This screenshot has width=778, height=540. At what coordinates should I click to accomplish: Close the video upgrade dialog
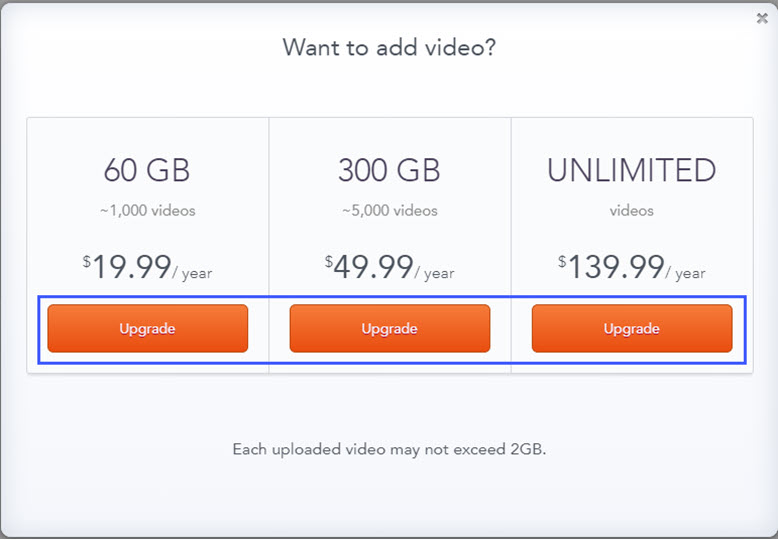click(762, 18)
